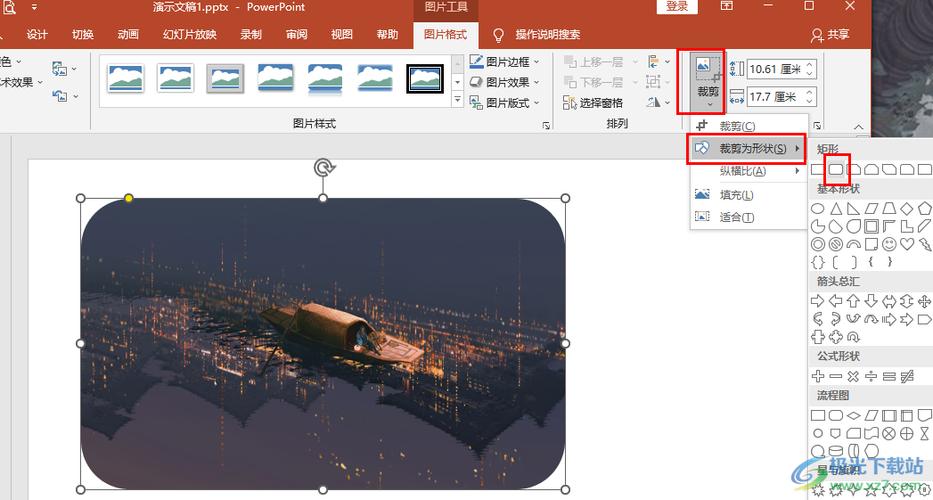933x500 pixels.
Task: Click the Sign in (登录) button
Action: pos(677,7)
